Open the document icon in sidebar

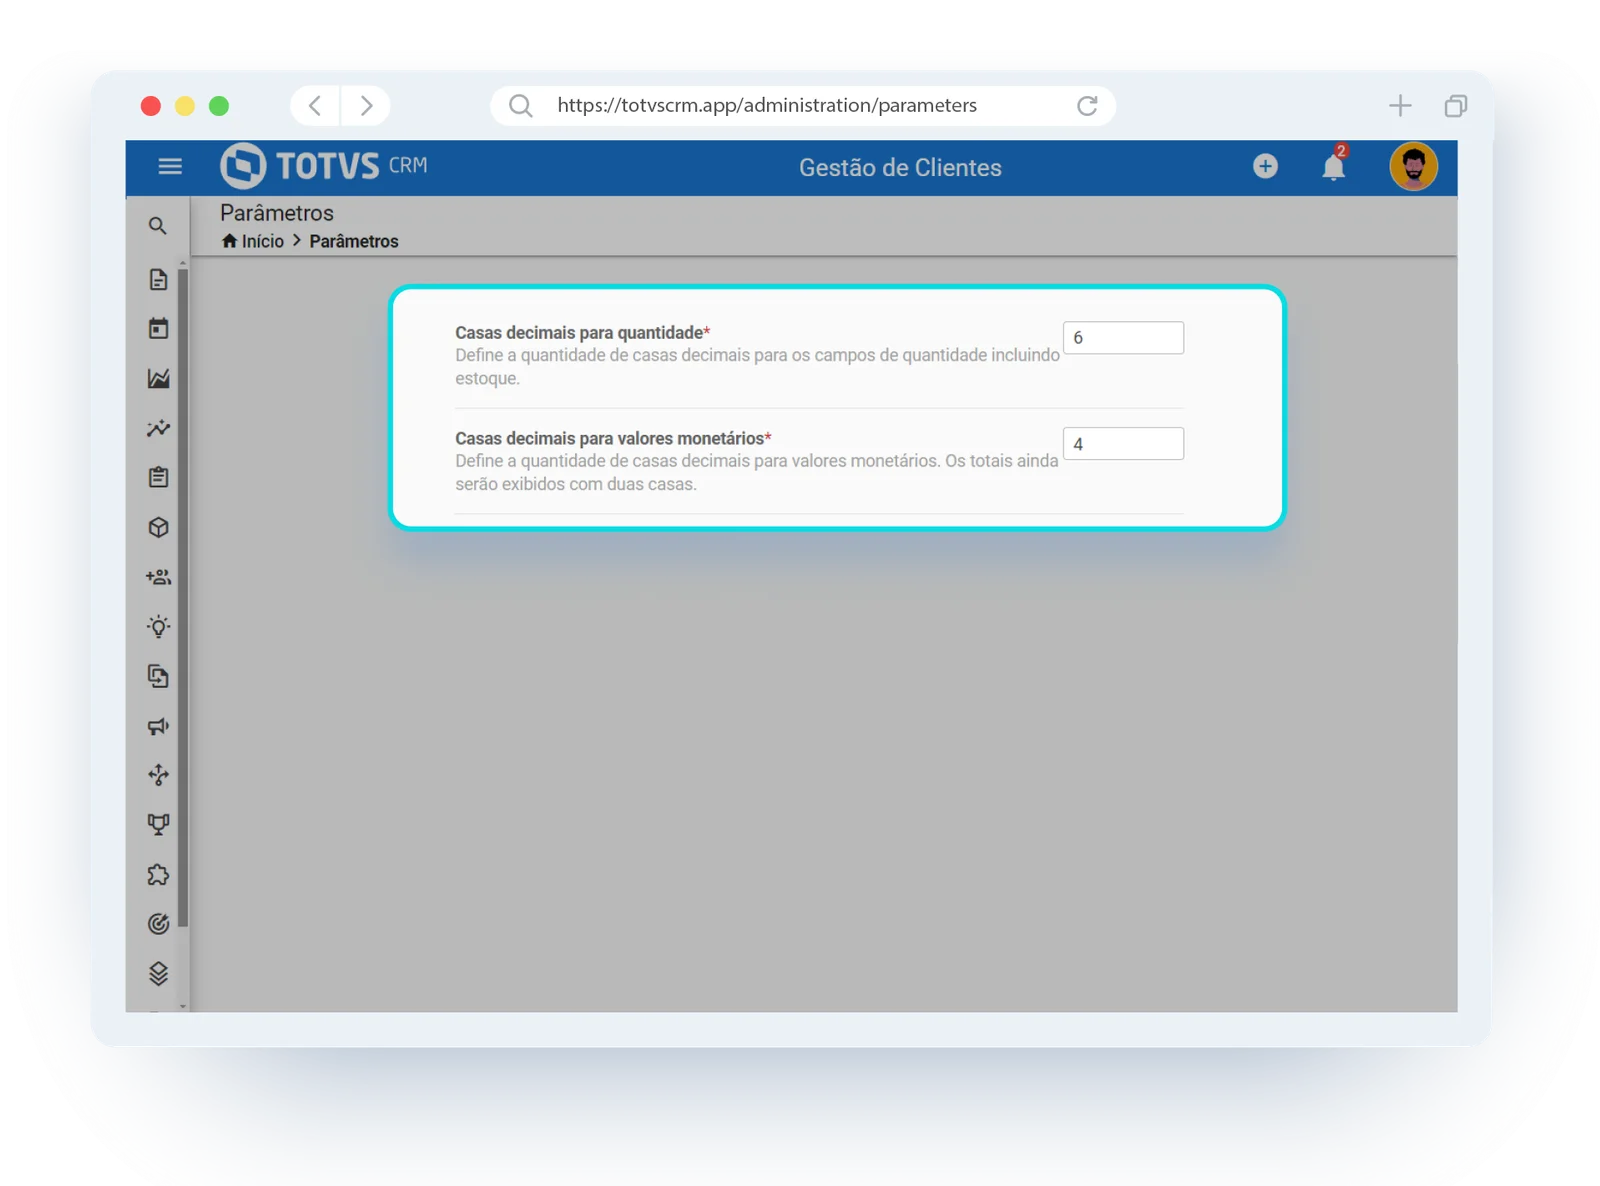158,279
